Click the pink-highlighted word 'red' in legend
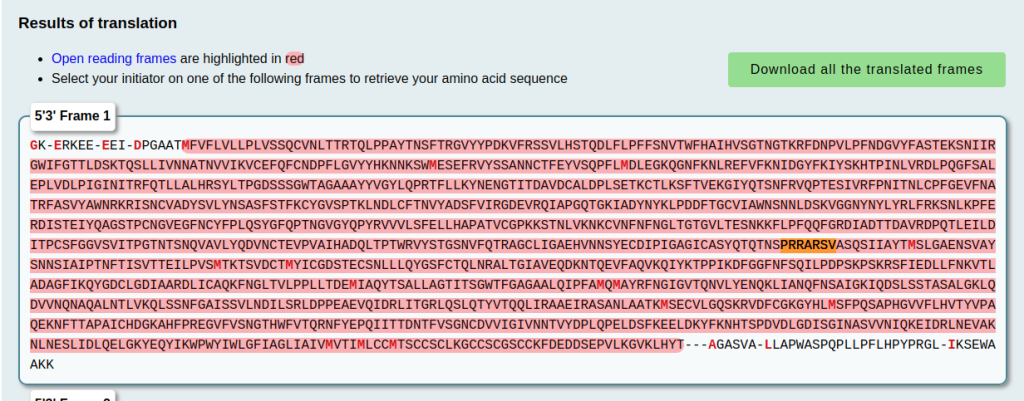1024x401 pixels. 295,58
